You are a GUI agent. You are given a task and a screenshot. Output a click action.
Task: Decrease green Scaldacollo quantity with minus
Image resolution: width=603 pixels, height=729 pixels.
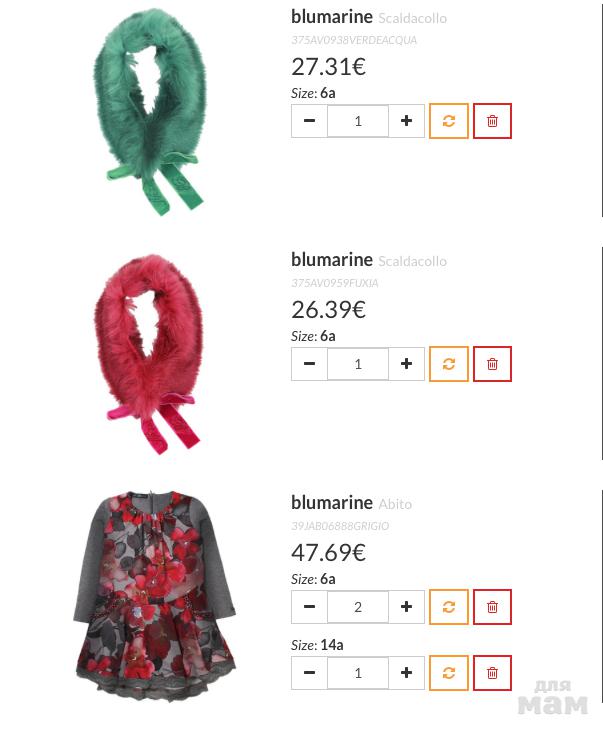tap(309, 121)
